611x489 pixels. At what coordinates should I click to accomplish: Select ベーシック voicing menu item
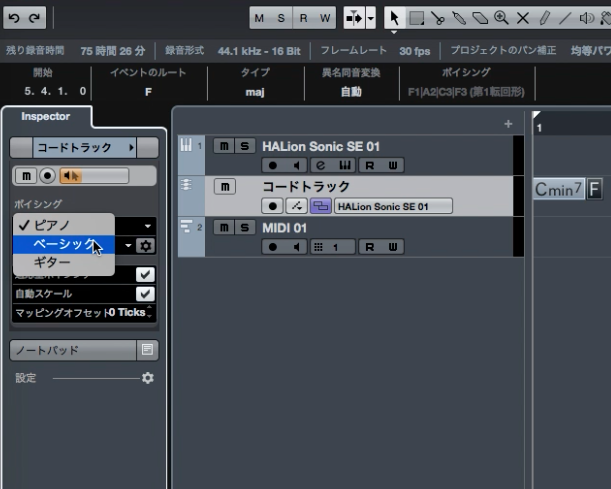click(64, 244)
